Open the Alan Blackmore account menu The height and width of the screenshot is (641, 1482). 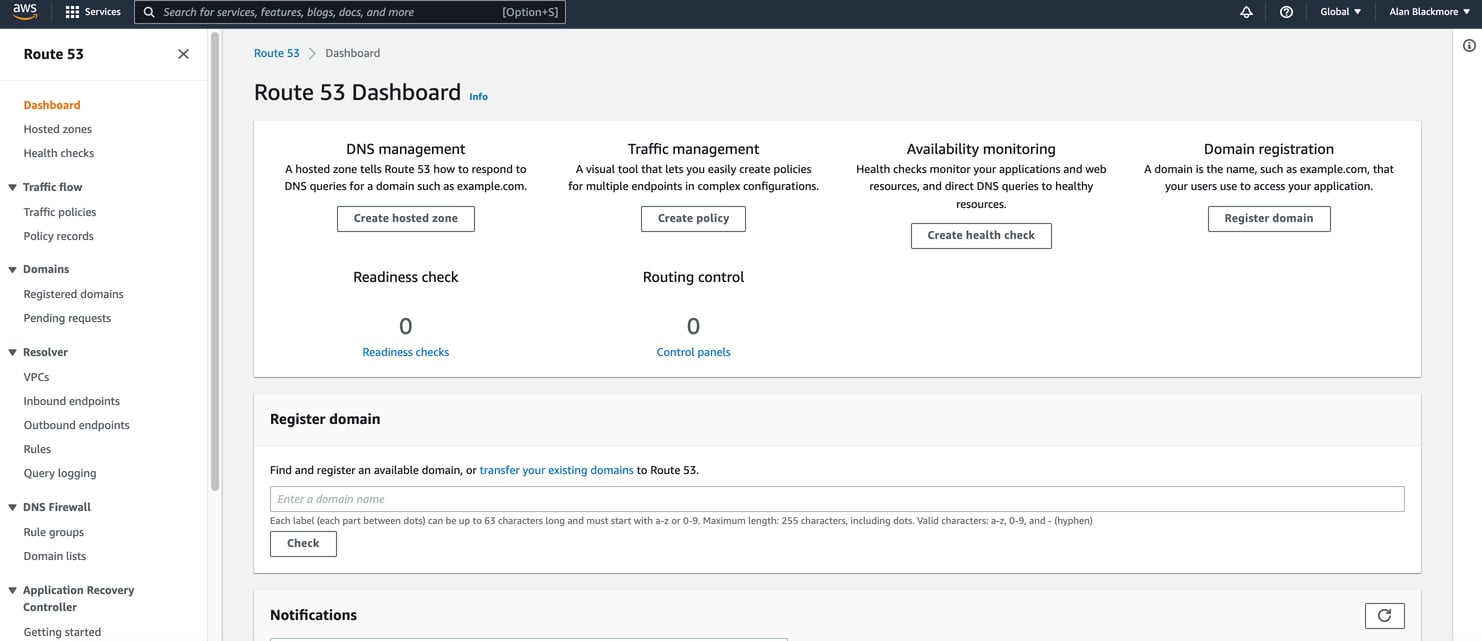point(1427,11)
